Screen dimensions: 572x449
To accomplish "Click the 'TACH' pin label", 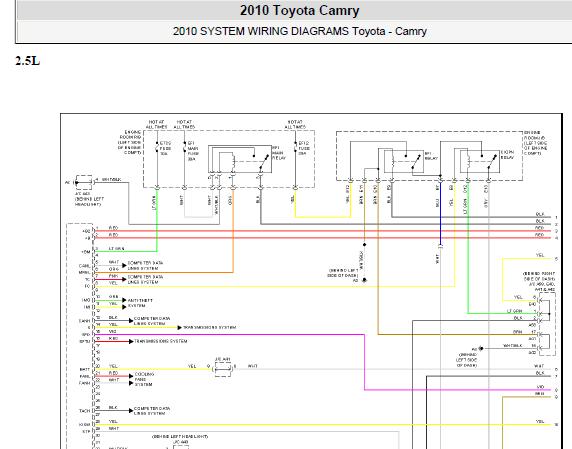I will [x=85, y=411].
